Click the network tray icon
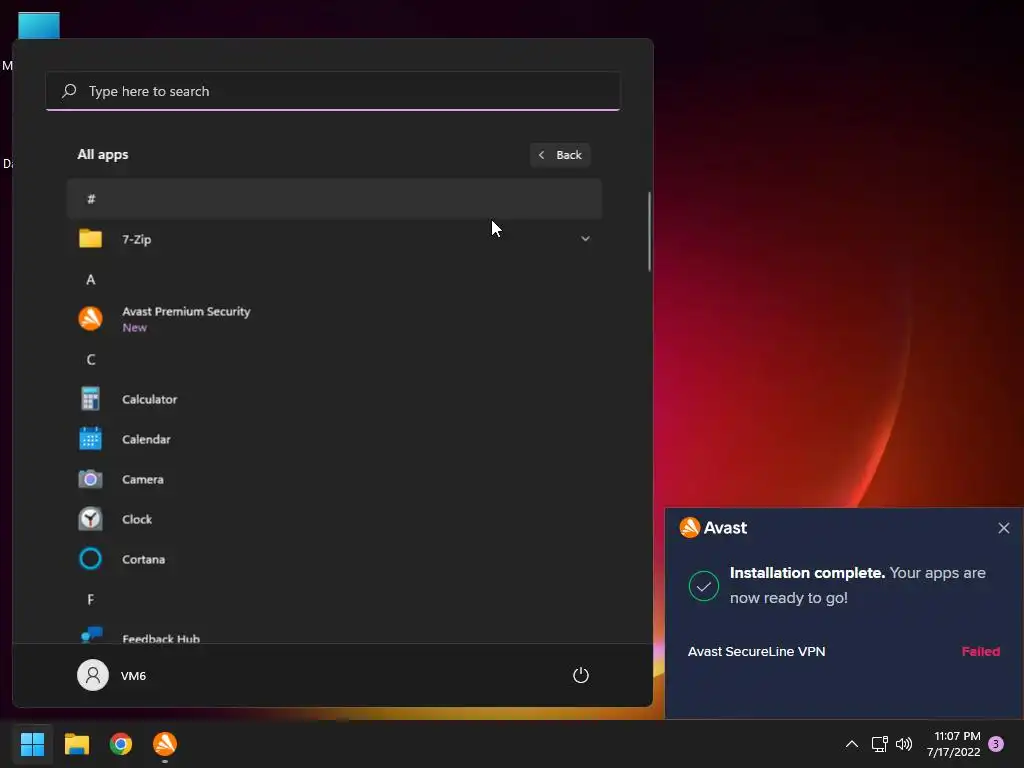 (879, 744)
